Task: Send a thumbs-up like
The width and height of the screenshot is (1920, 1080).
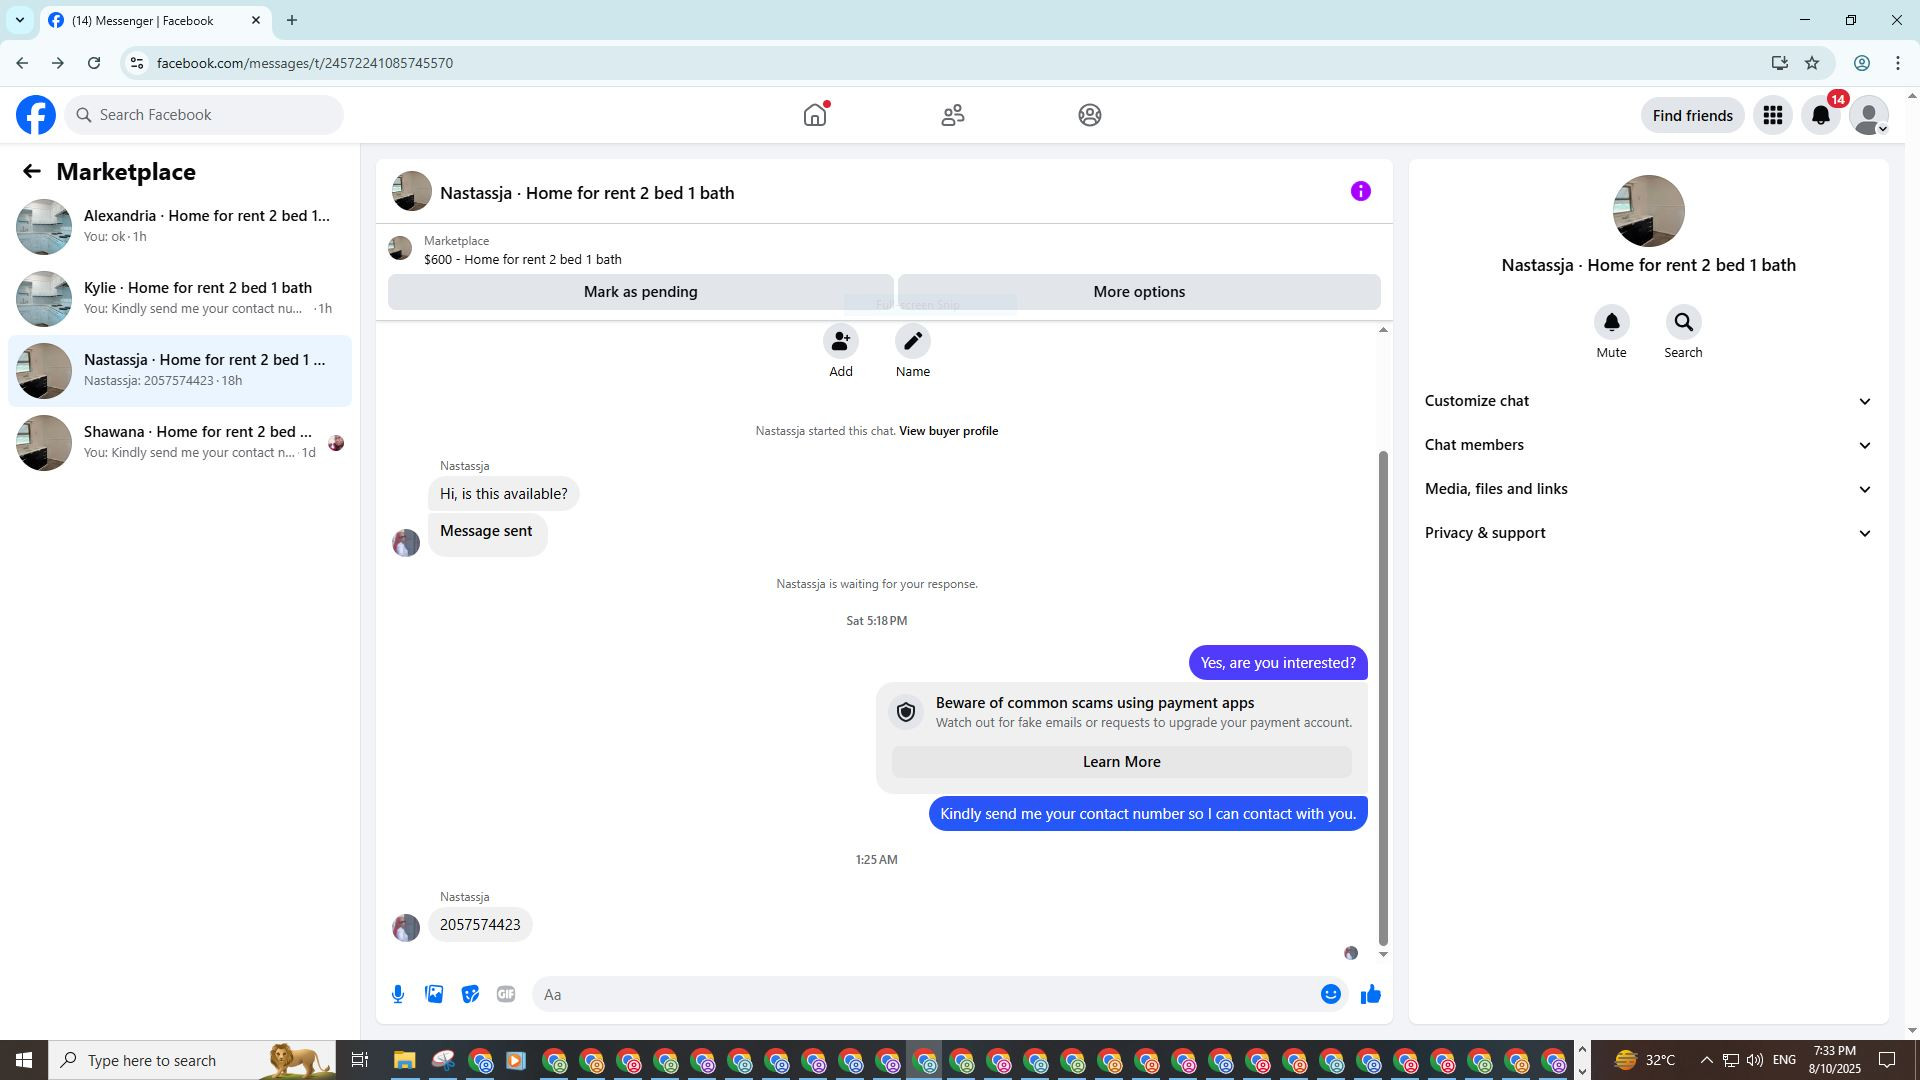Action: tap(1370, 994)
